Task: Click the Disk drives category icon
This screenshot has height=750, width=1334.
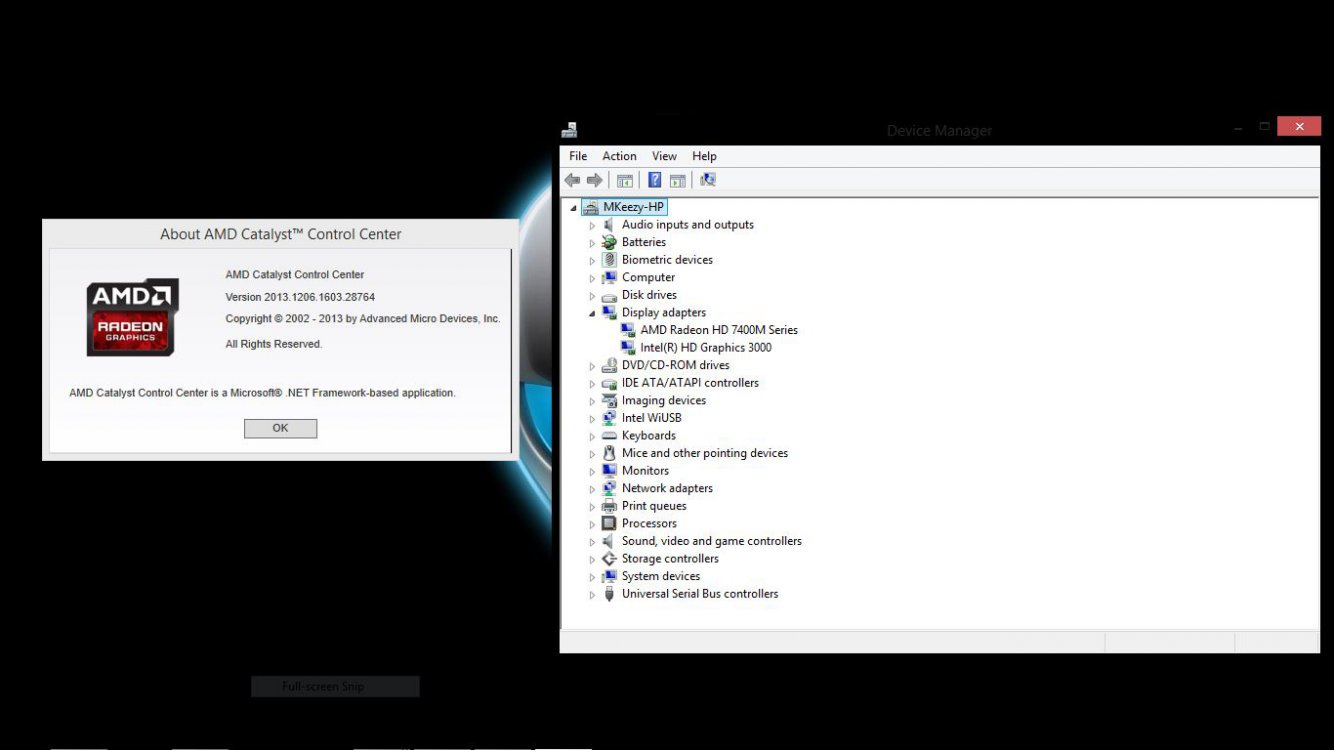Action: point(609,295)
